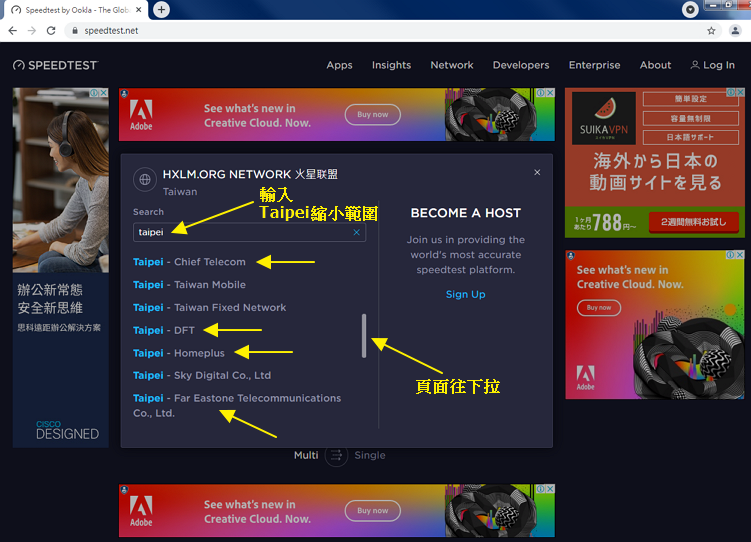
Task: Open the Network menu
Action: pyautogui.click(x=452, y=65)
